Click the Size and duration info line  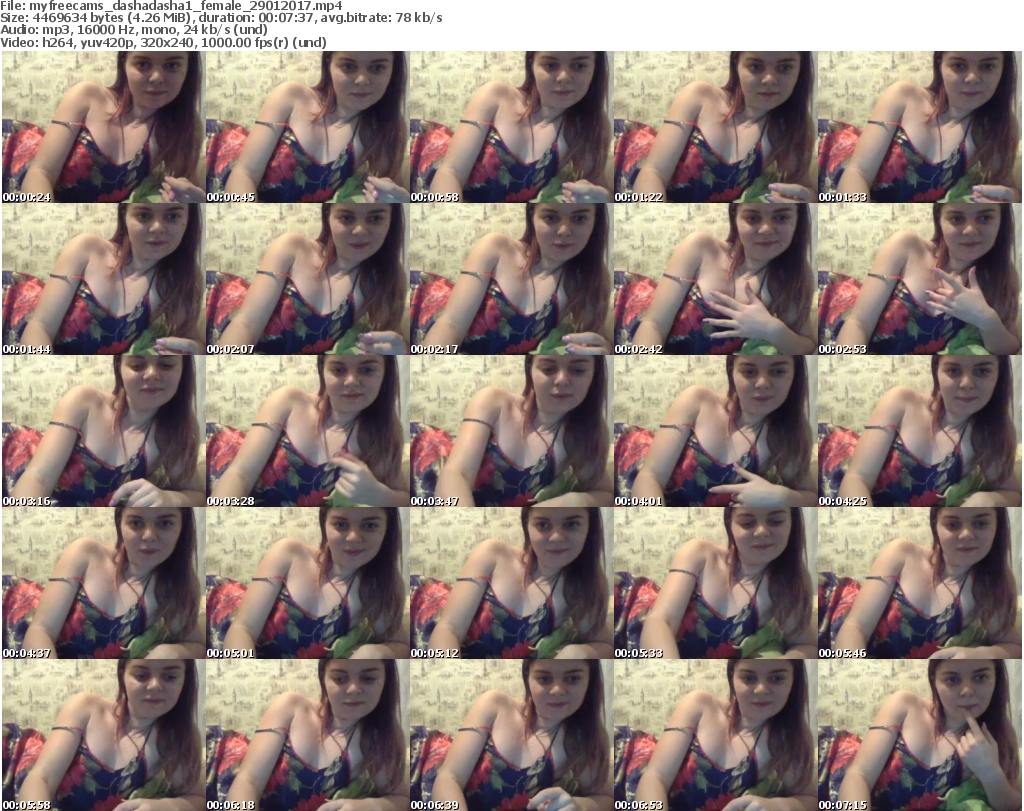point(221,18)
